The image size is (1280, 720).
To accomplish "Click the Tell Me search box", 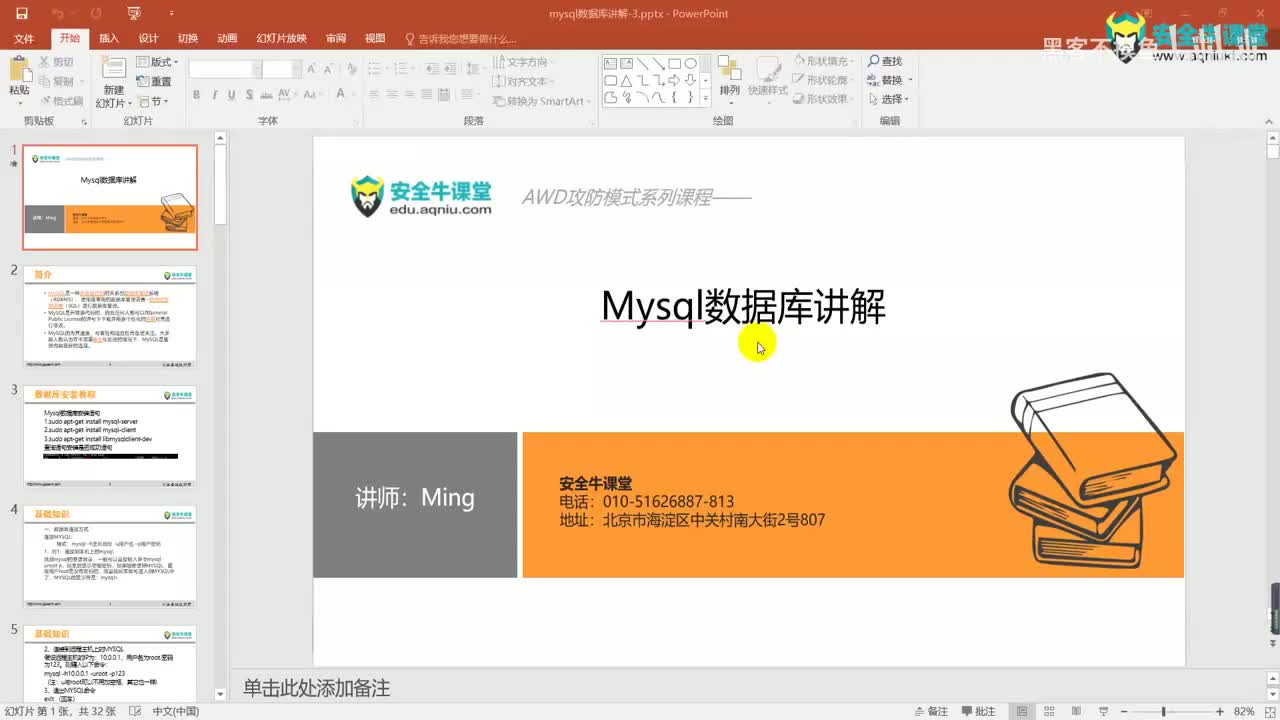I will (461, 39).
